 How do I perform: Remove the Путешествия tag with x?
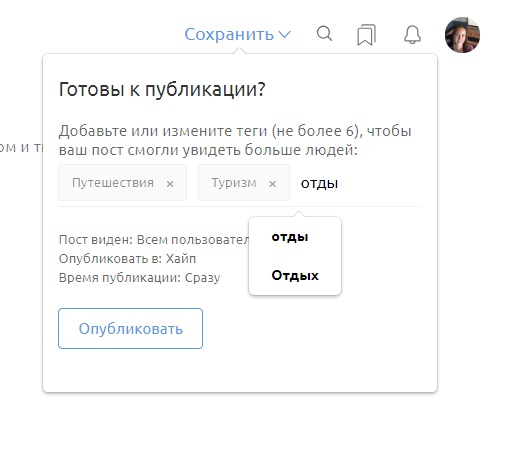coord(170,184)
